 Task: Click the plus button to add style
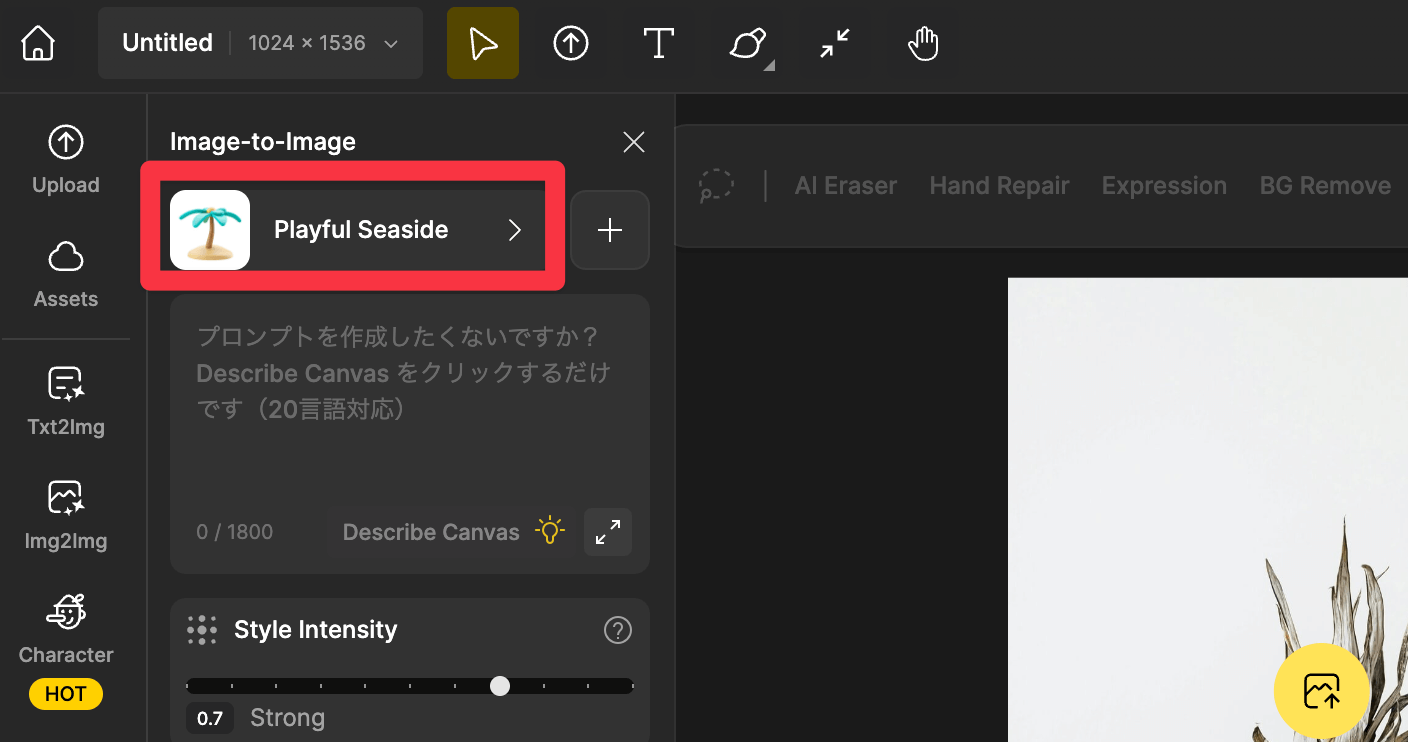coord(609,230)
